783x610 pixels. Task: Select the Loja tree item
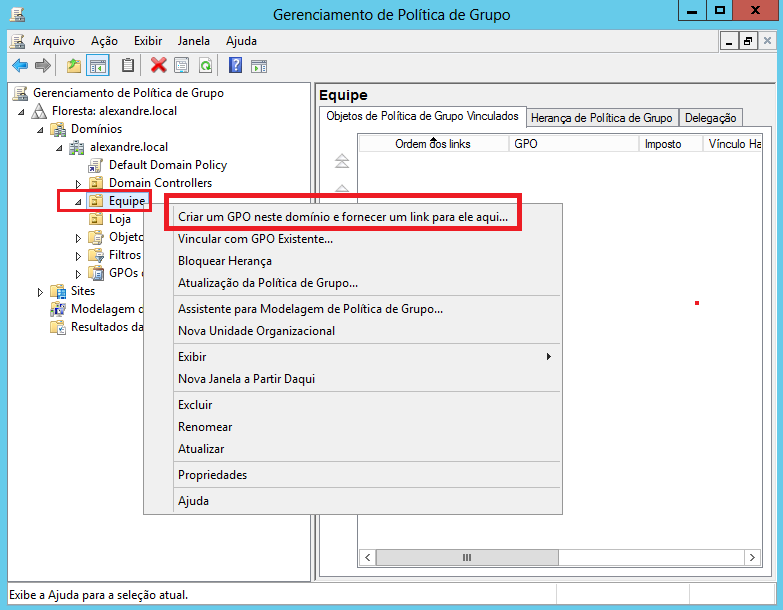point(120,219)
